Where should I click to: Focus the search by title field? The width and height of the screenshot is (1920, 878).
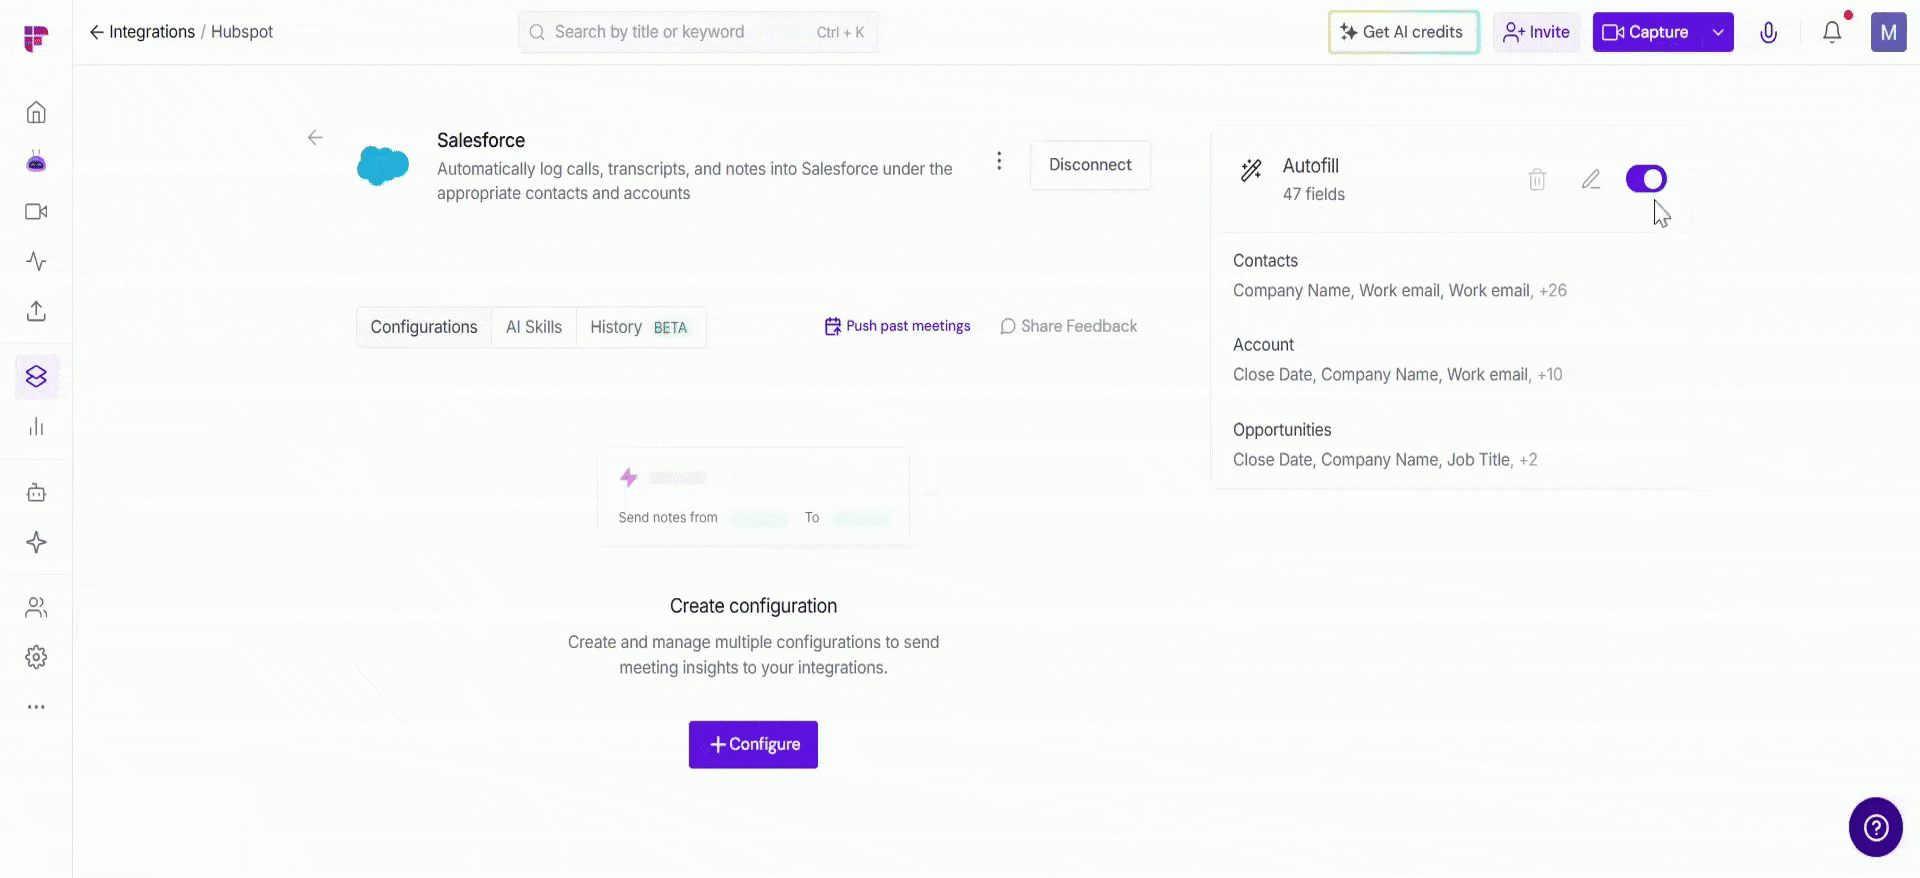(x=698, y=32)
